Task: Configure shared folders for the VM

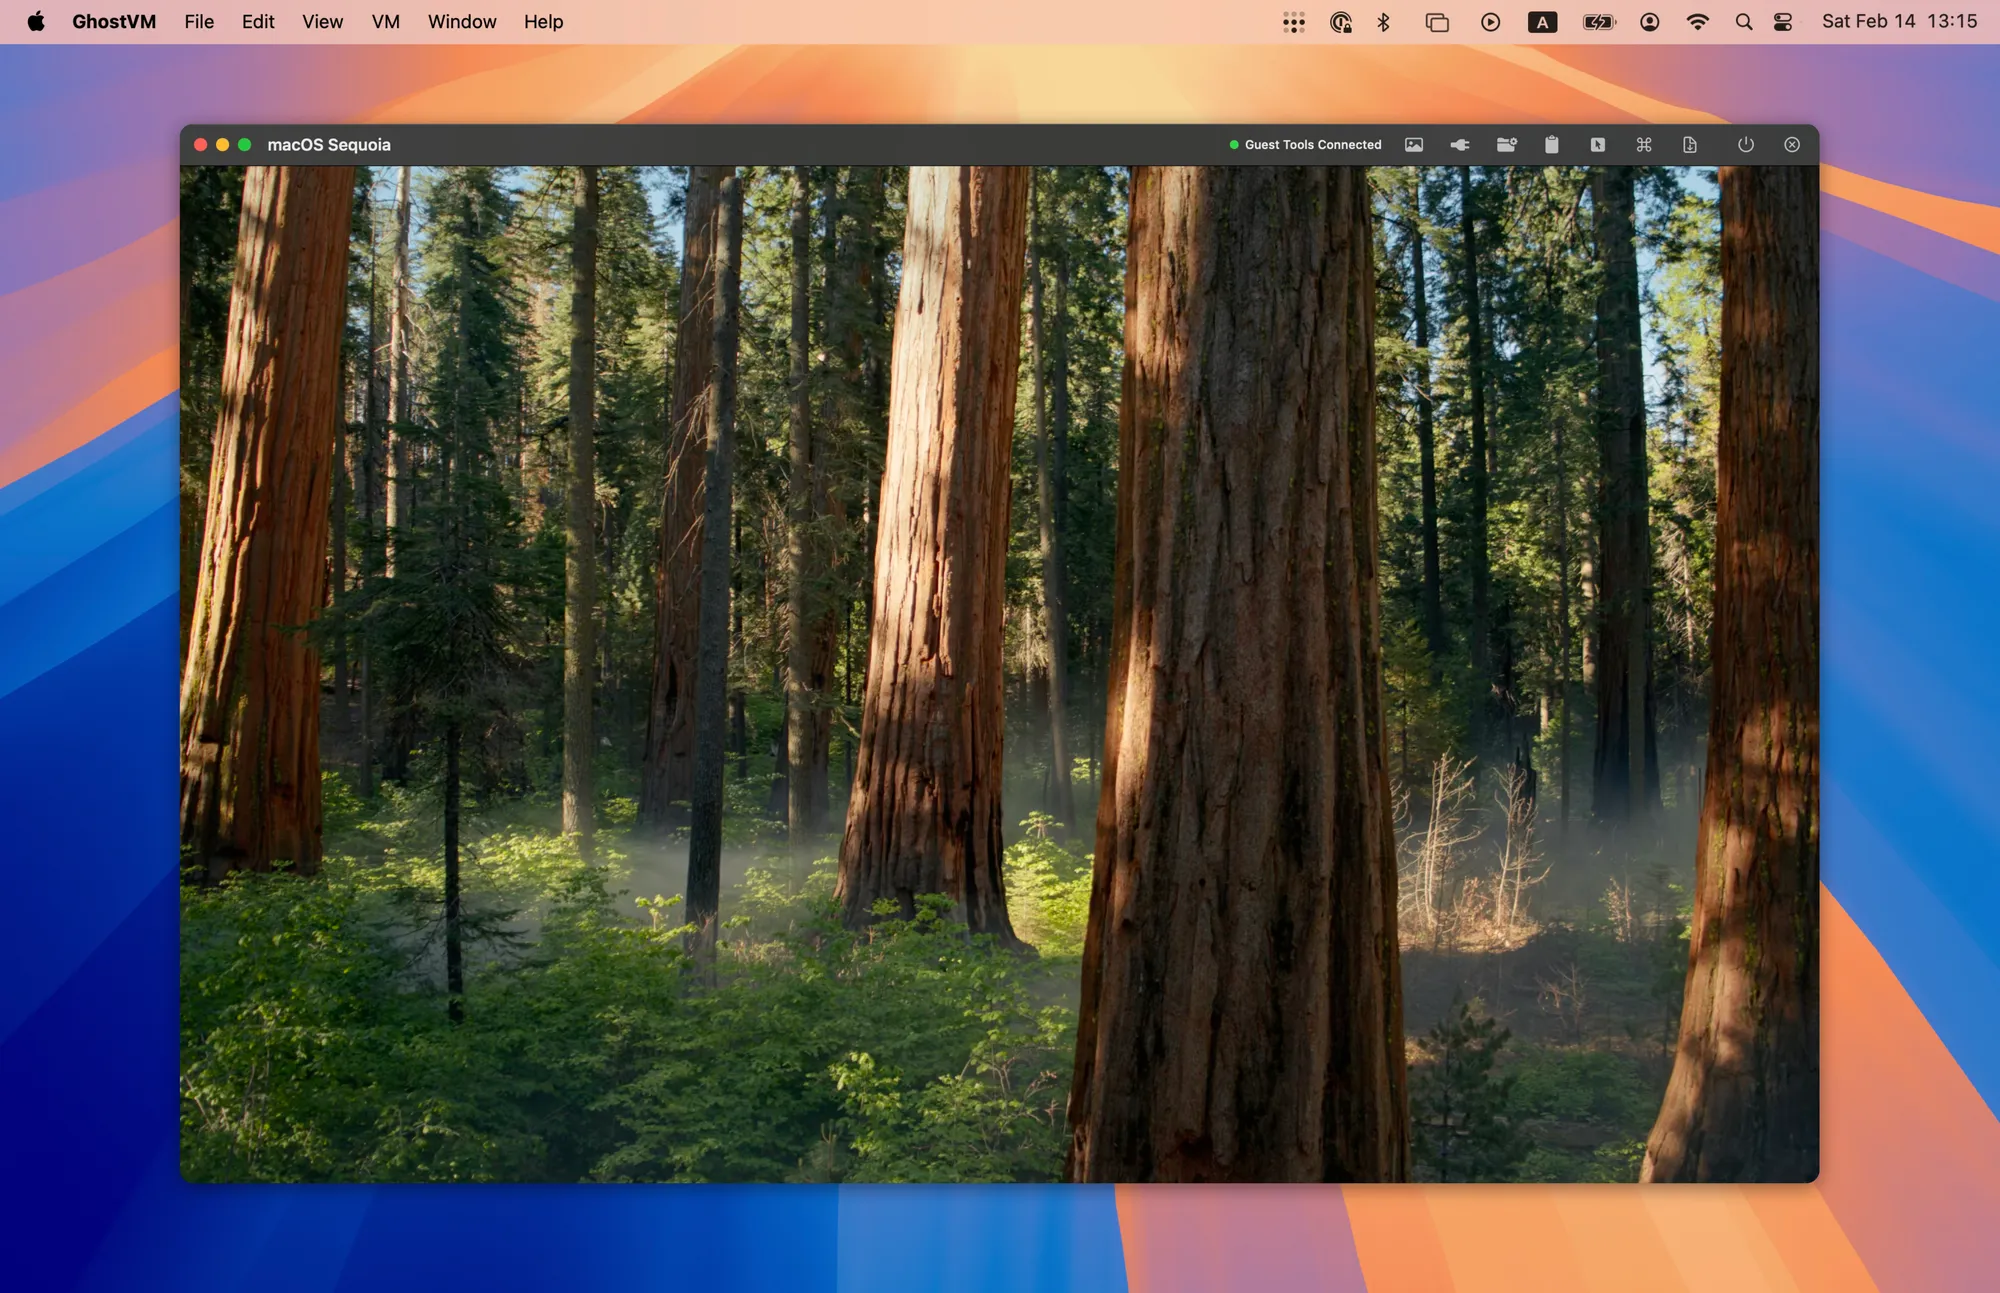Action: (x=1506, y=144)
